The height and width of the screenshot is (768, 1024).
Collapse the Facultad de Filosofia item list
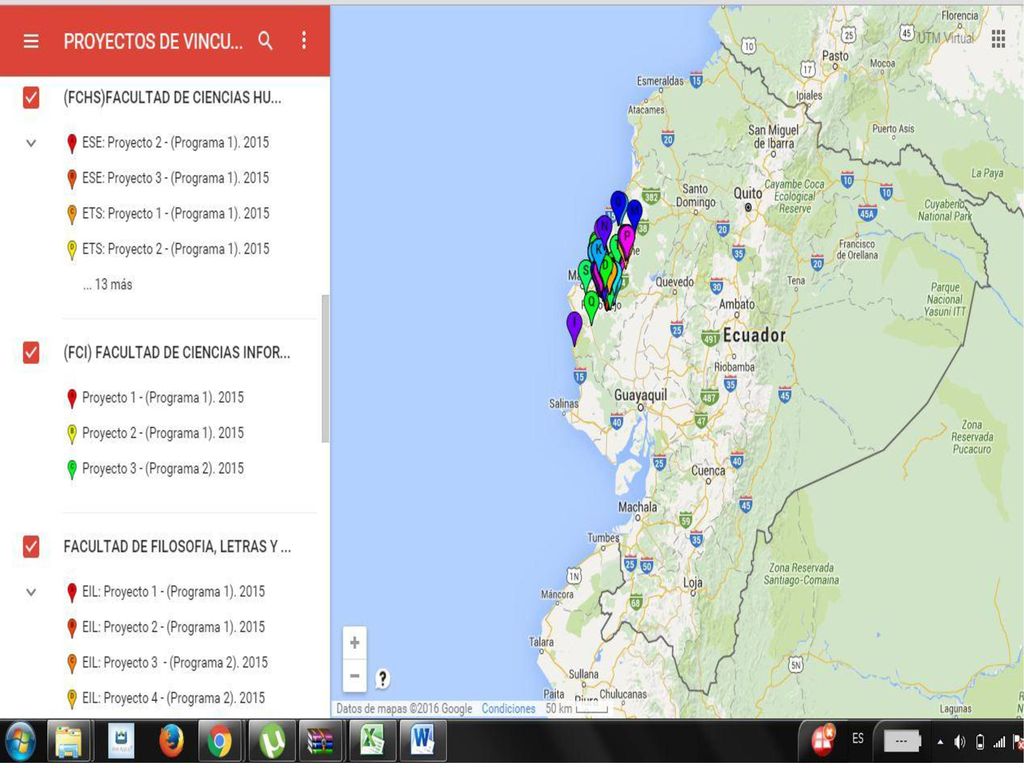point(31,592)
